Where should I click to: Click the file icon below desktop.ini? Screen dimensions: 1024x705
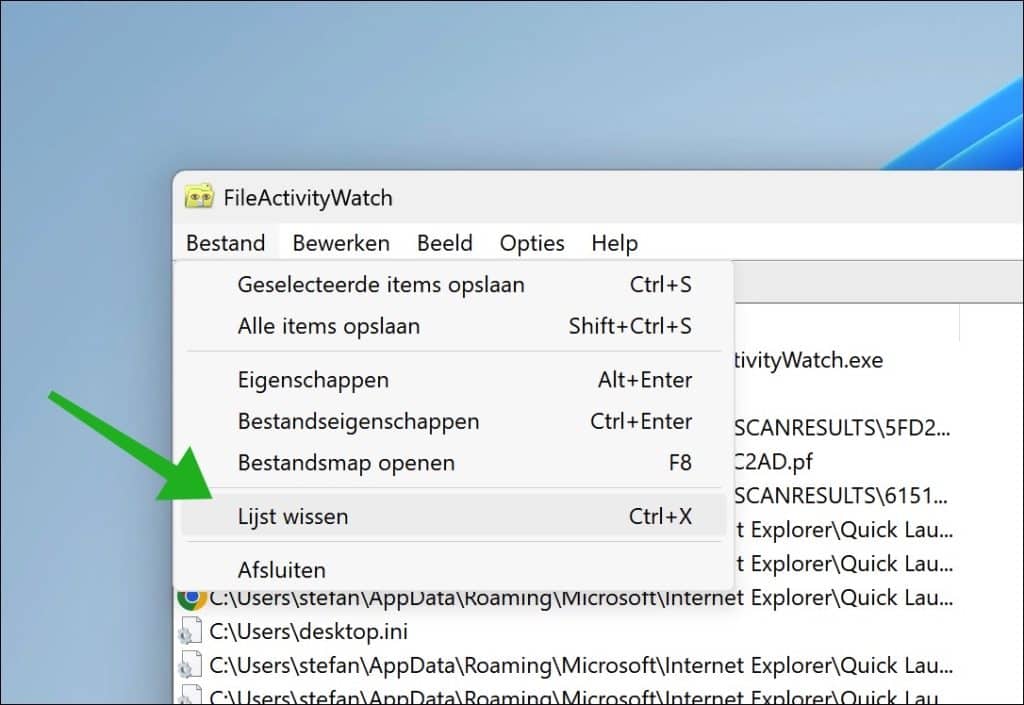[188, 665]
